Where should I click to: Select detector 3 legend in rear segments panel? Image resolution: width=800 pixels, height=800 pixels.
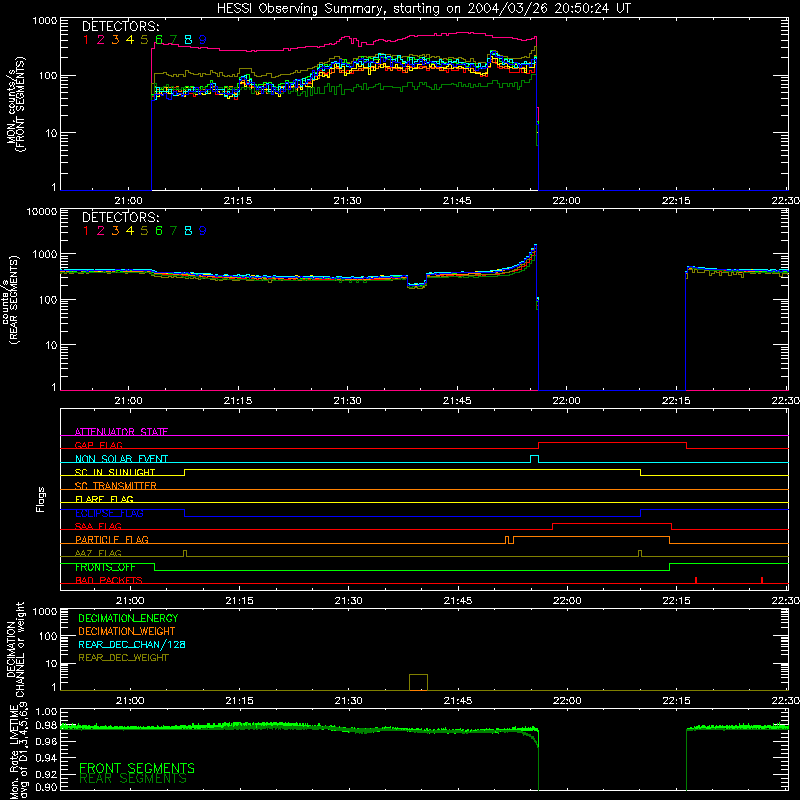click(115, 231)
